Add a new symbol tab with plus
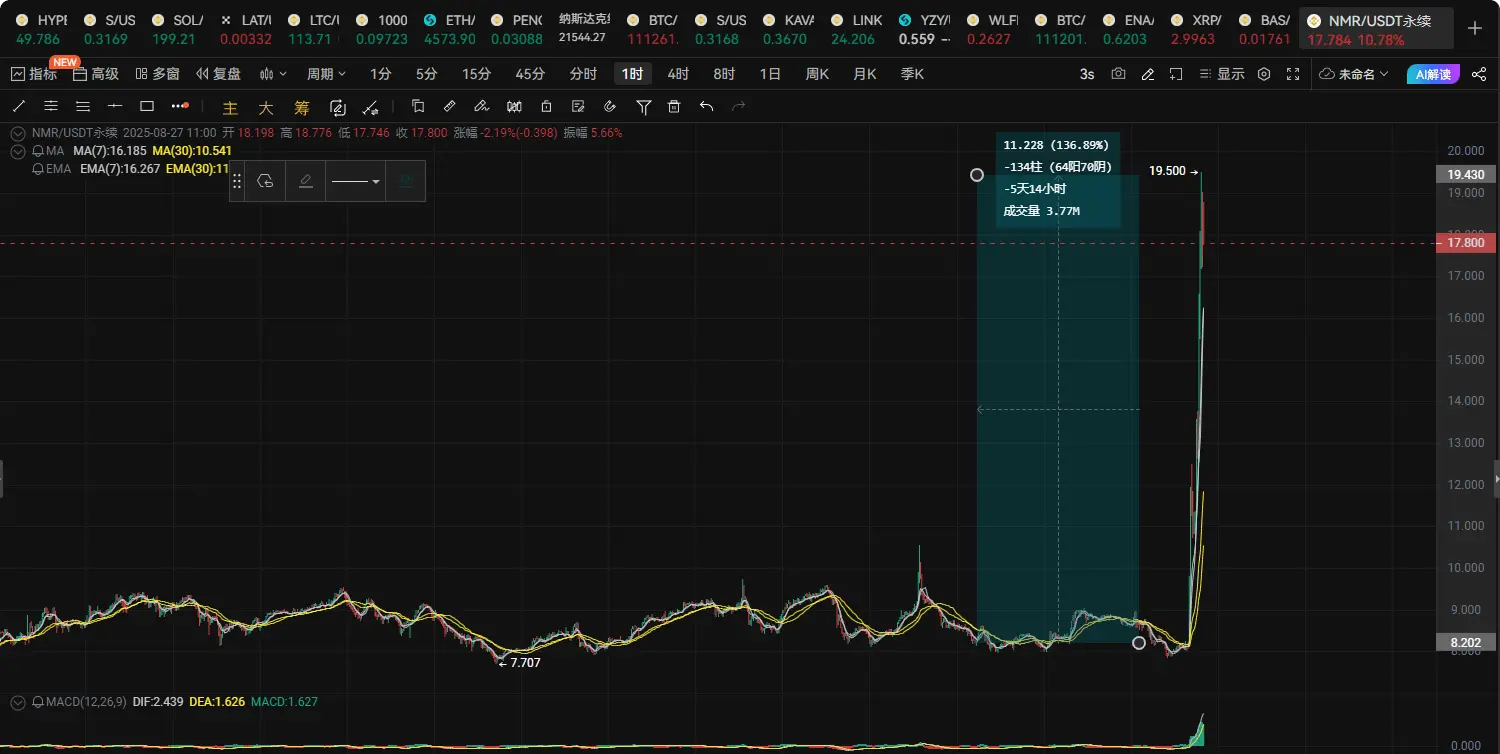This screenshot has height=754, width=1500. coord(1474,28)
